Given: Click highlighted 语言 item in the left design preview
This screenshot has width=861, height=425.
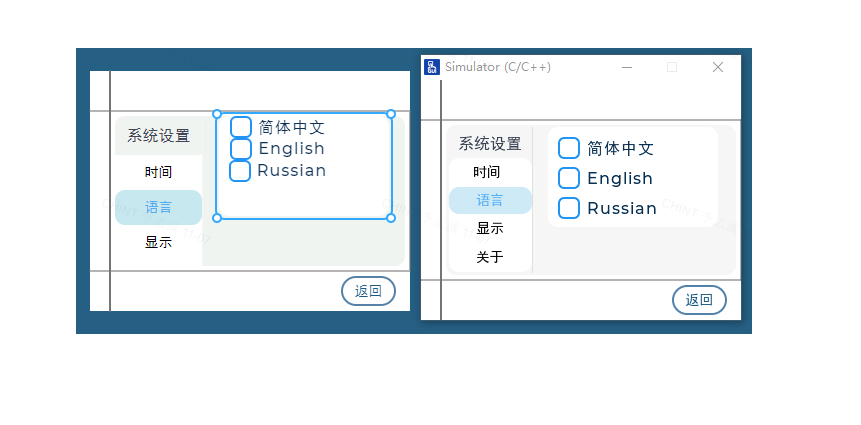Looking at the screenshot, I should tap(159, 207).
